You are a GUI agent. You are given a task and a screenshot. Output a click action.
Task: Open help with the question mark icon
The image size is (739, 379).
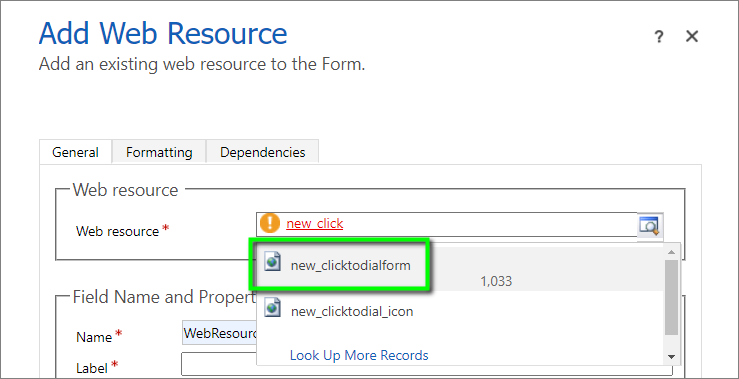click(659, 36)
